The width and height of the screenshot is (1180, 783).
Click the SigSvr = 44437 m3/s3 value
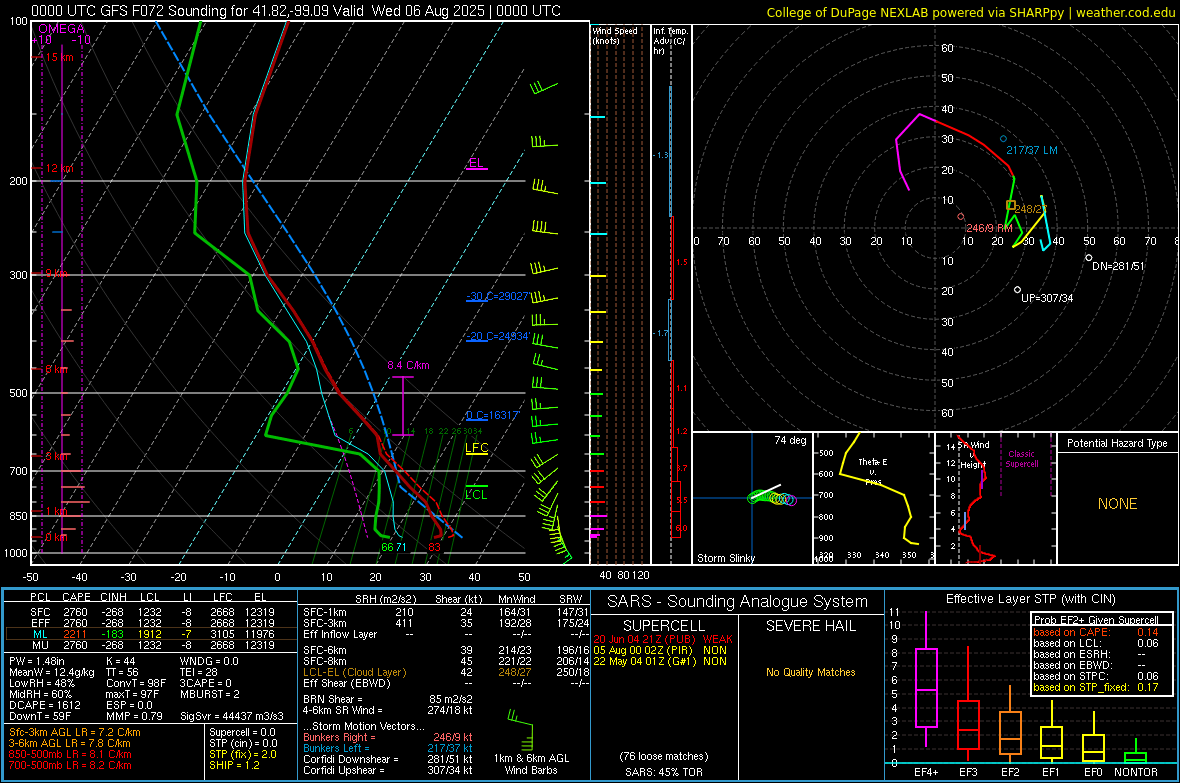(232, 716)
